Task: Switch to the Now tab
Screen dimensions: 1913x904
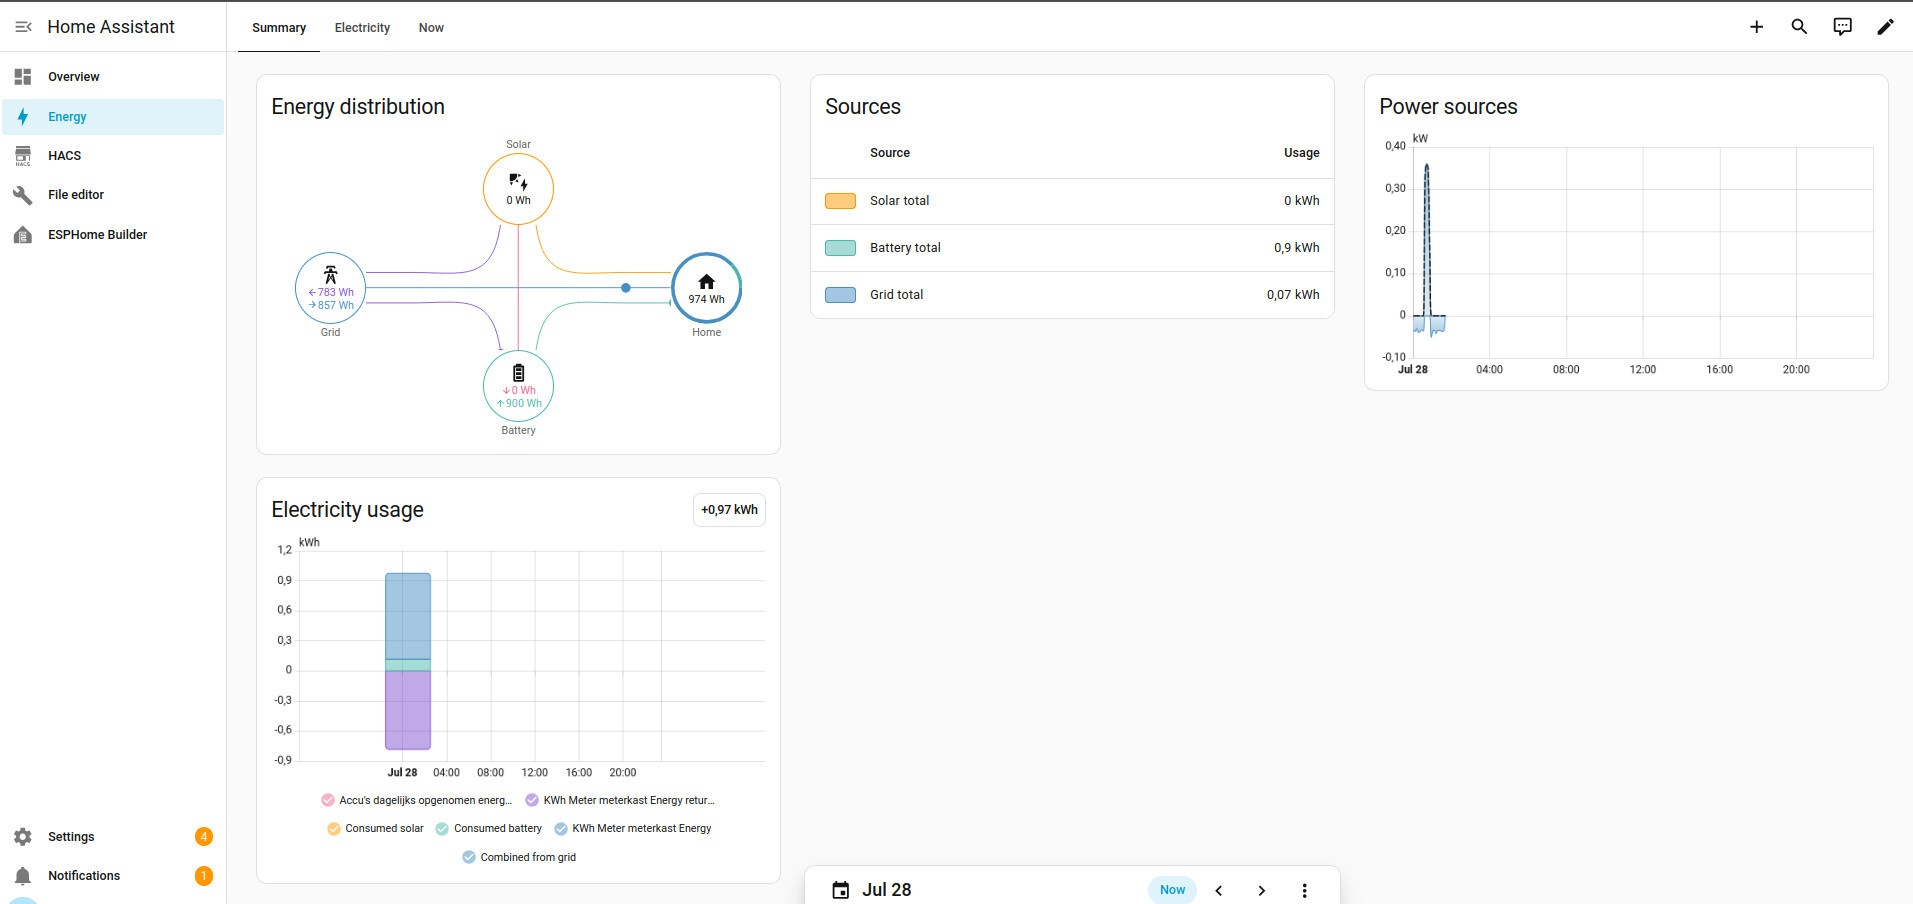Action: click(x=431, y=28)
